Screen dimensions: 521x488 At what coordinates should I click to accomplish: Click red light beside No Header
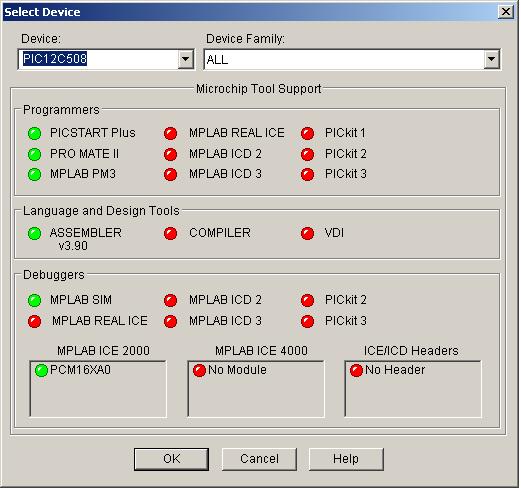click(356, 370)
